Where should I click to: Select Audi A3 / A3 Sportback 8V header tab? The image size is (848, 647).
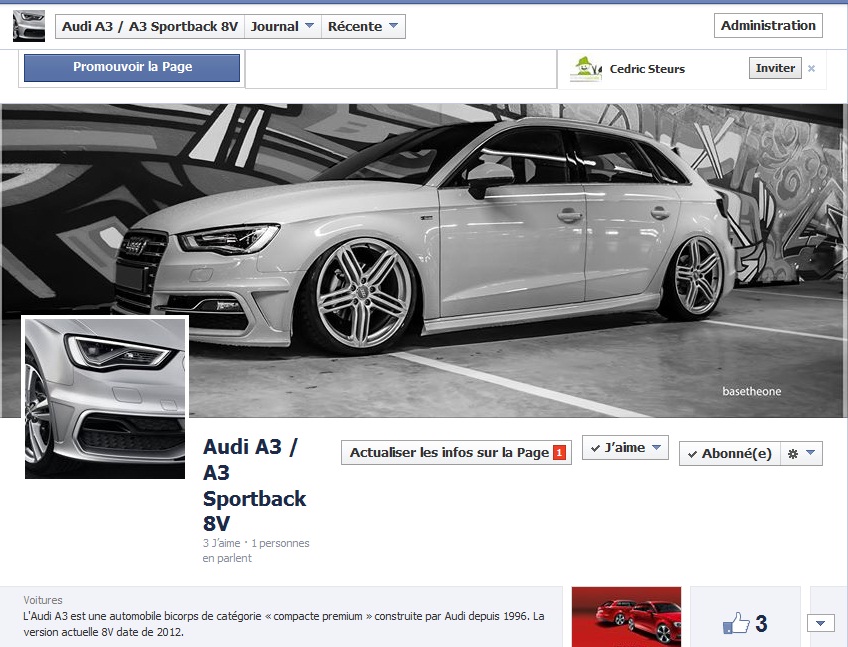[x=149, y=27]
